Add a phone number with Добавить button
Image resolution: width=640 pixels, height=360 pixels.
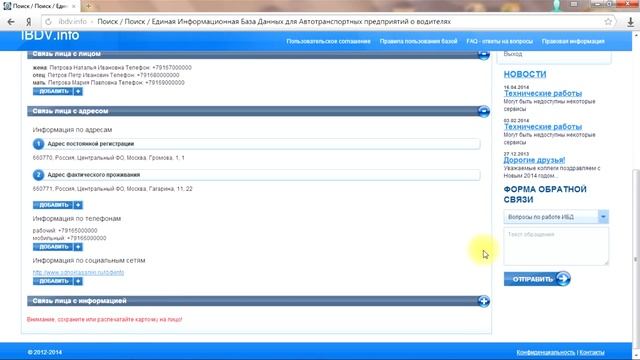(58, 247)
